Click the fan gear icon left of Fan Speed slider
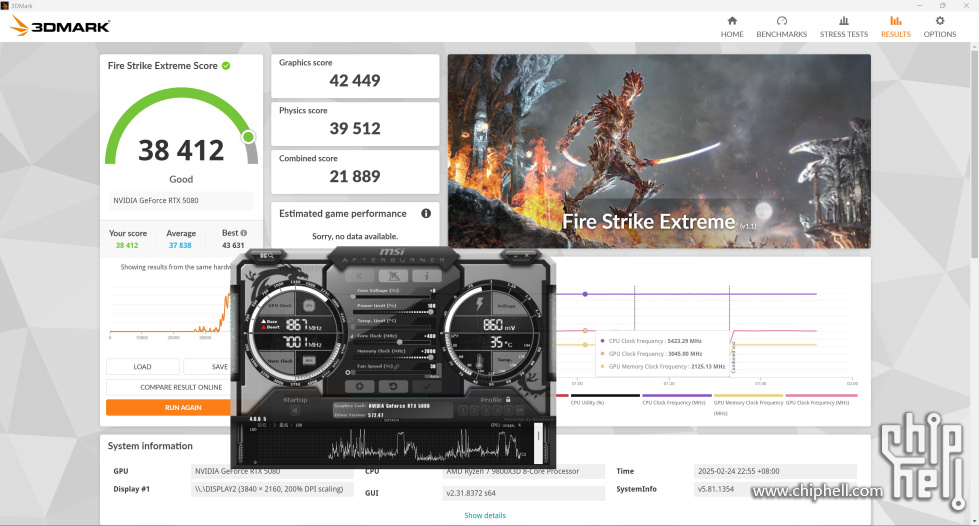This screenshot has height=526, width=979. [347, 373]
